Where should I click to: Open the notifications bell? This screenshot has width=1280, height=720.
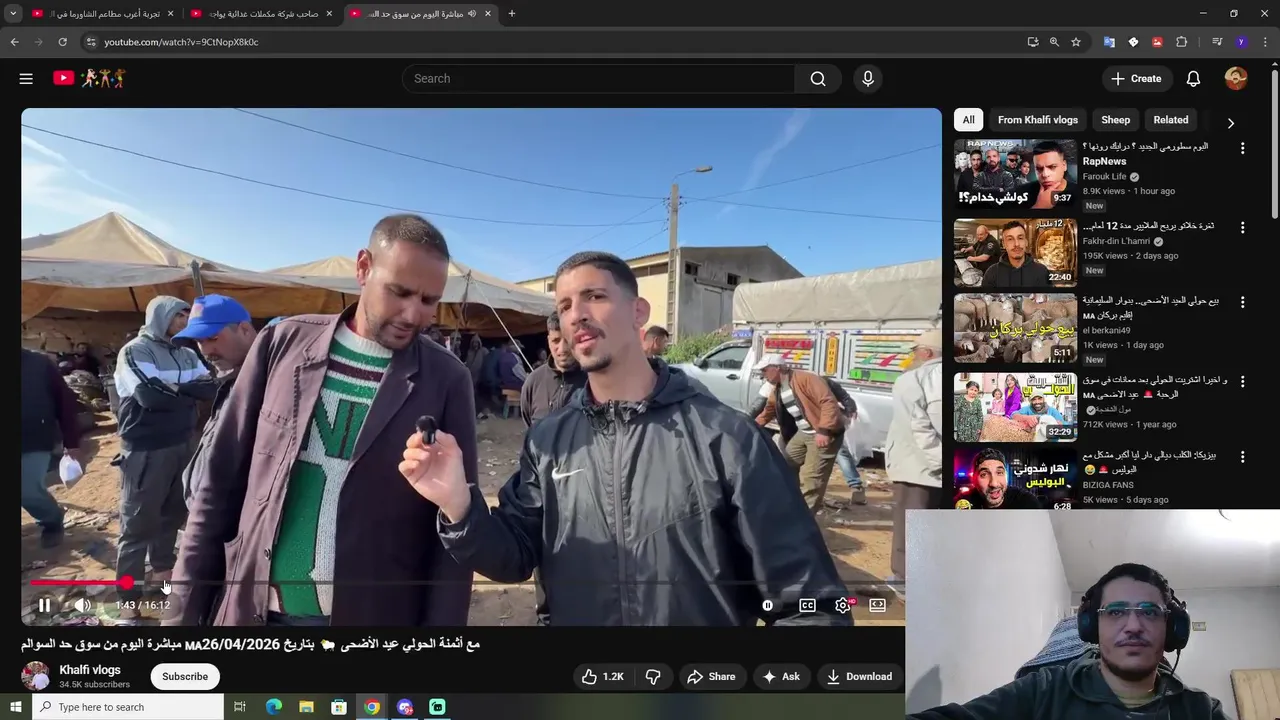(x=1193, y=79)
